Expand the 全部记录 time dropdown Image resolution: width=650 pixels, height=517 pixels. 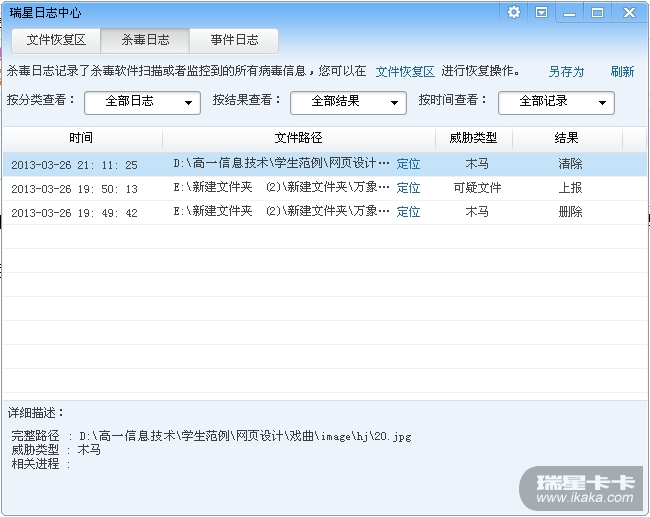(556, 102)
